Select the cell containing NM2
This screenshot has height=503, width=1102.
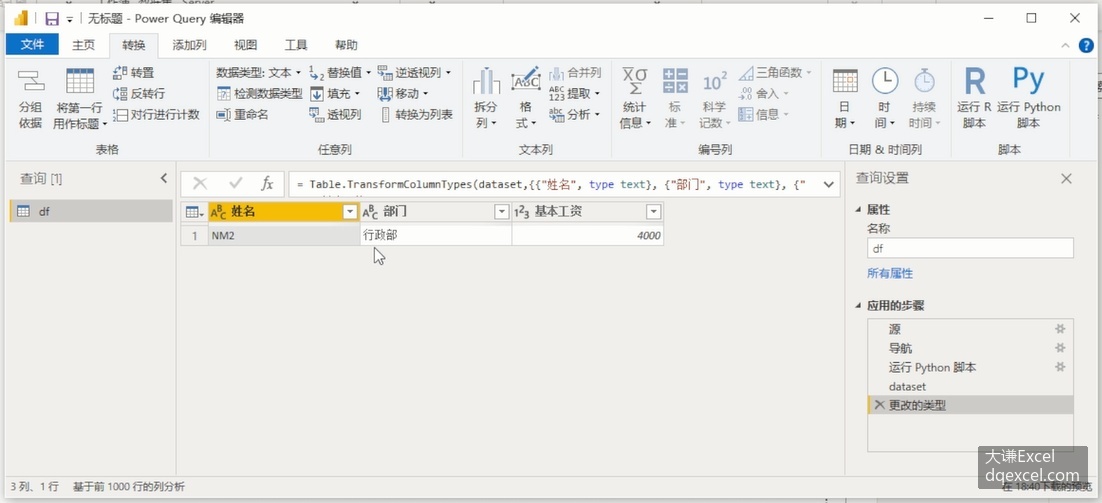coord(283,235)
